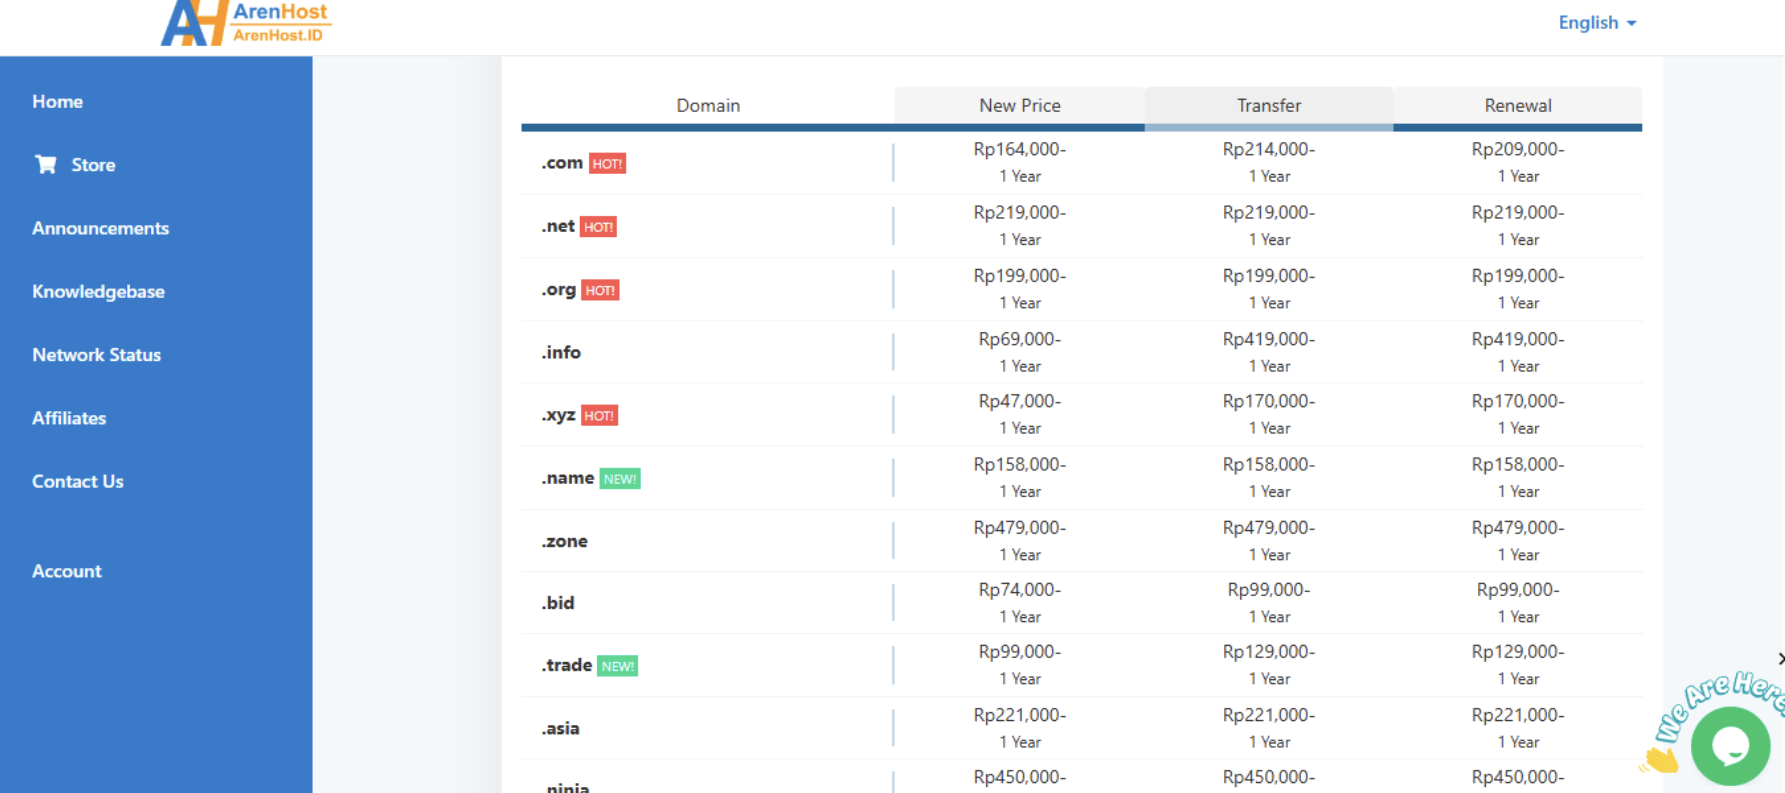Click the Store cart icon

[46, 164]
